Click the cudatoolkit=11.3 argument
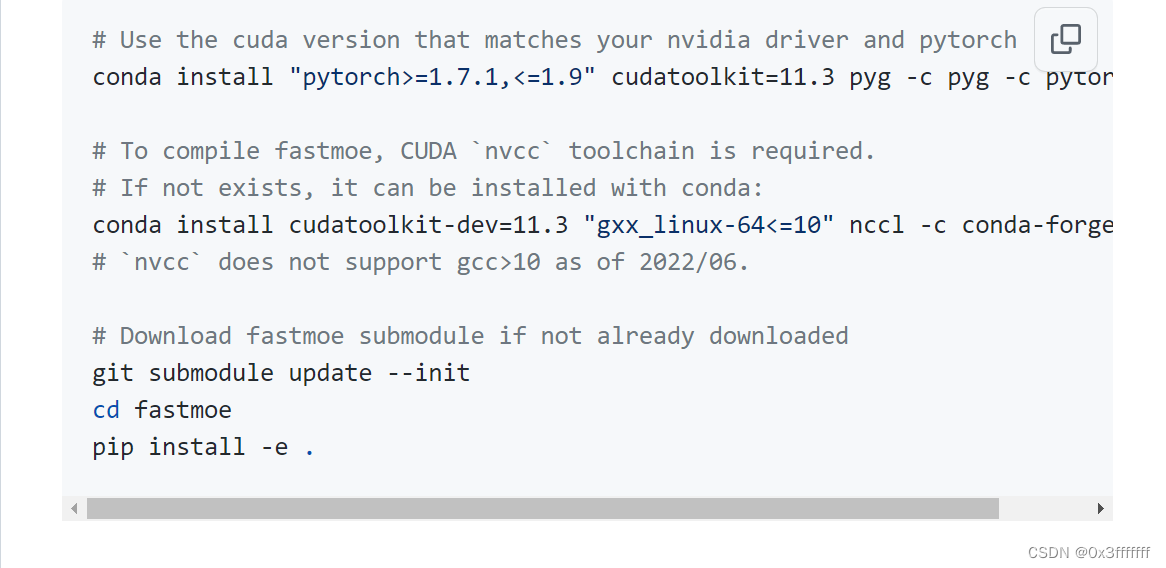1166x568 pixels. 723,77
